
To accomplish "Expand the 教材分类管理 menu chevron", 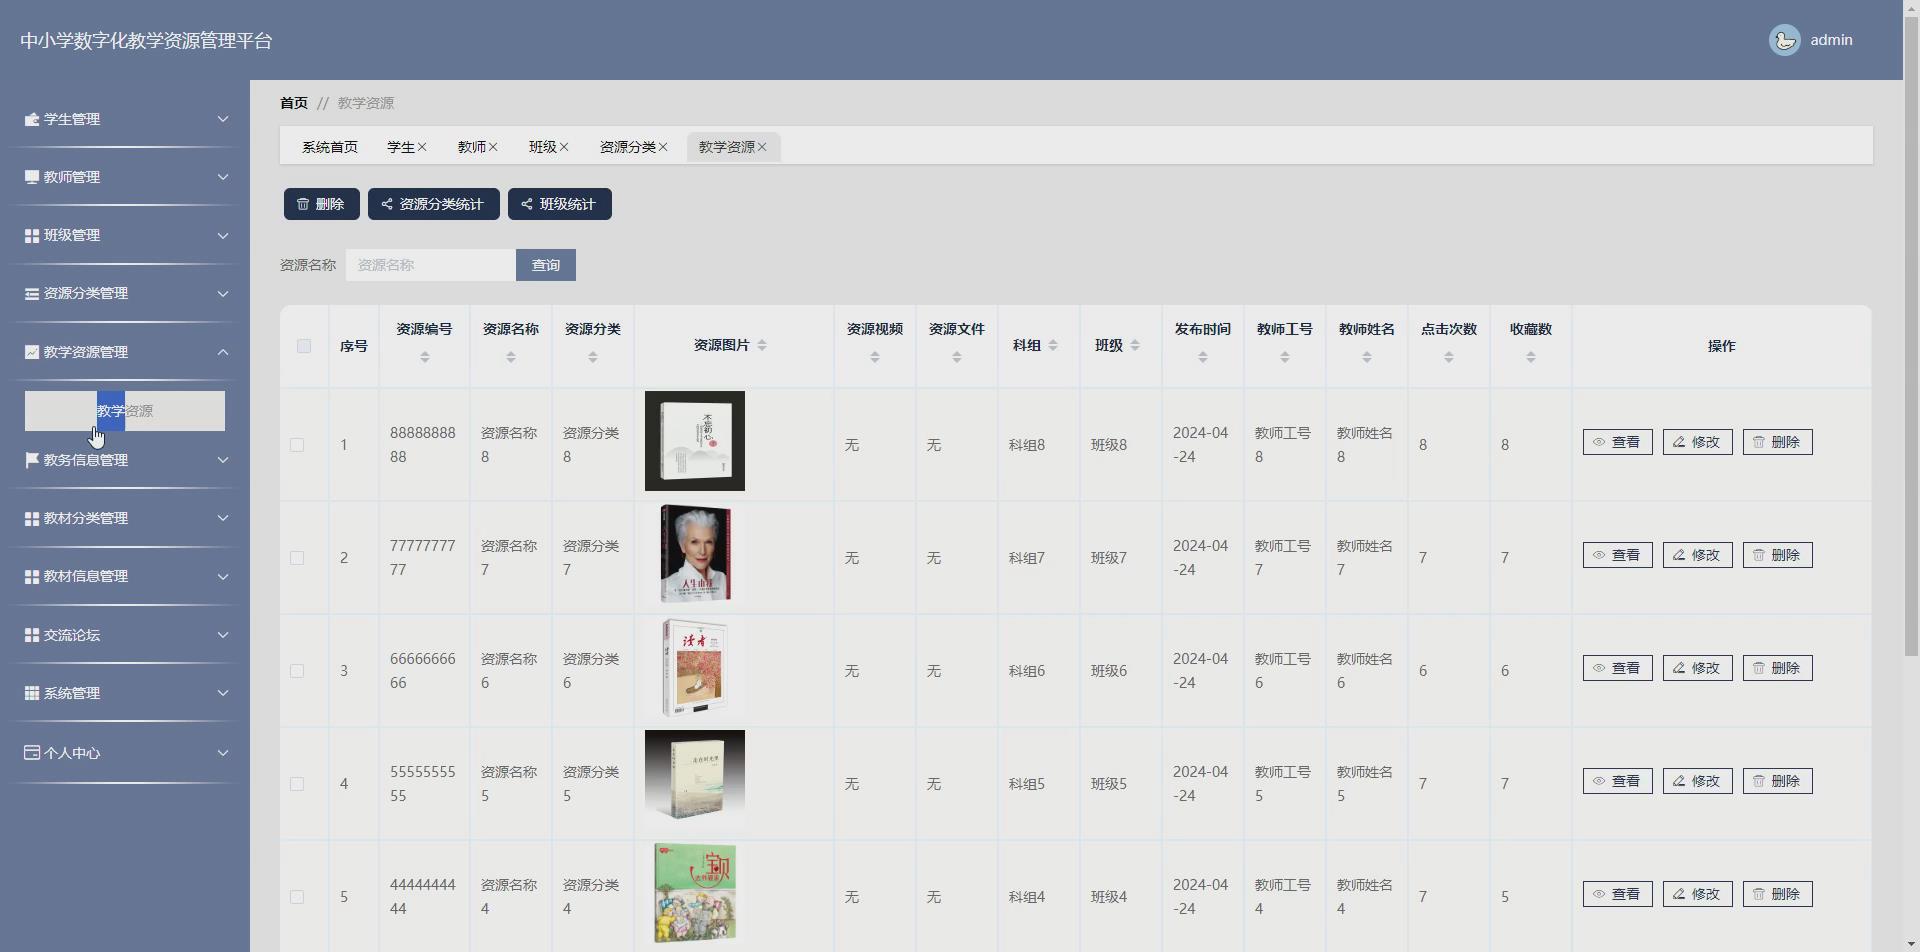I will 223,518.
